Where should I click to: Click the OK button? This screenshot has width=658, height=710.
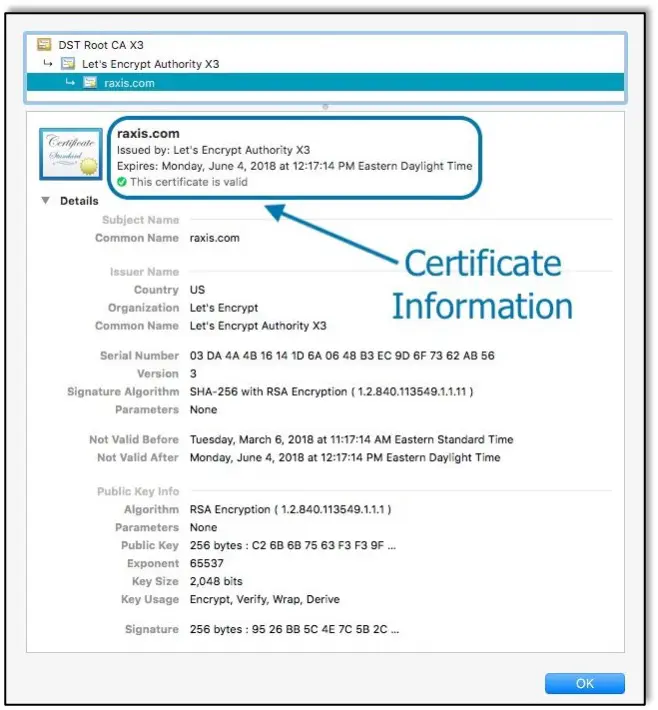point(585,683)
